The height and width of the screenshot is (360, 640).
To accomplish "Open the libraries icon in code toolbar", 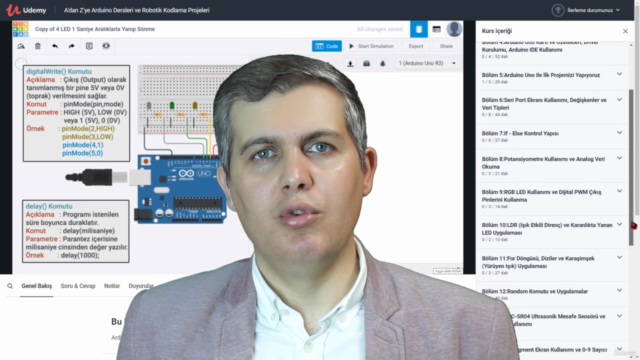I will click(x=367, y=64).
